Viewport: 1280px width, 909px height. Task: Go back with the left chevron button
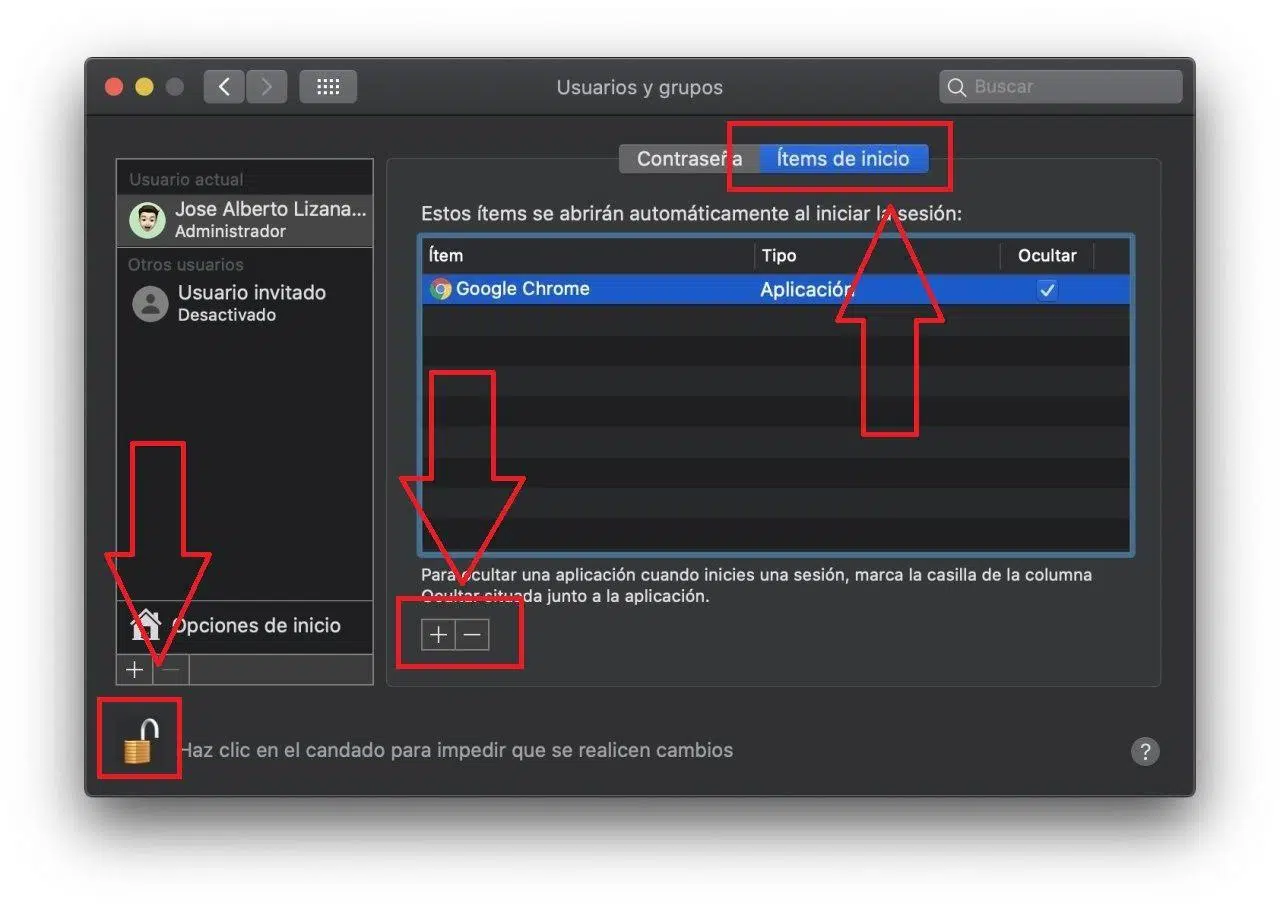click(x=224, y=87)
